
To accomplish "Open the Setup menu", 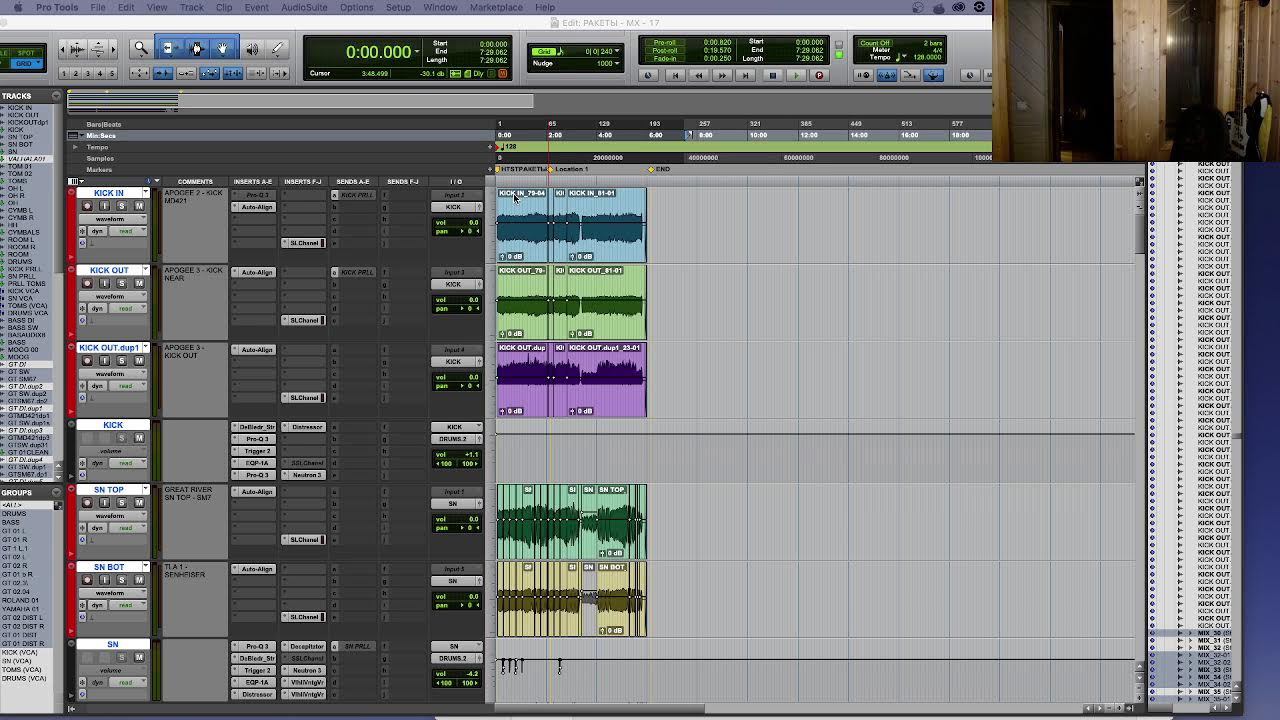I will coord(398,7).
